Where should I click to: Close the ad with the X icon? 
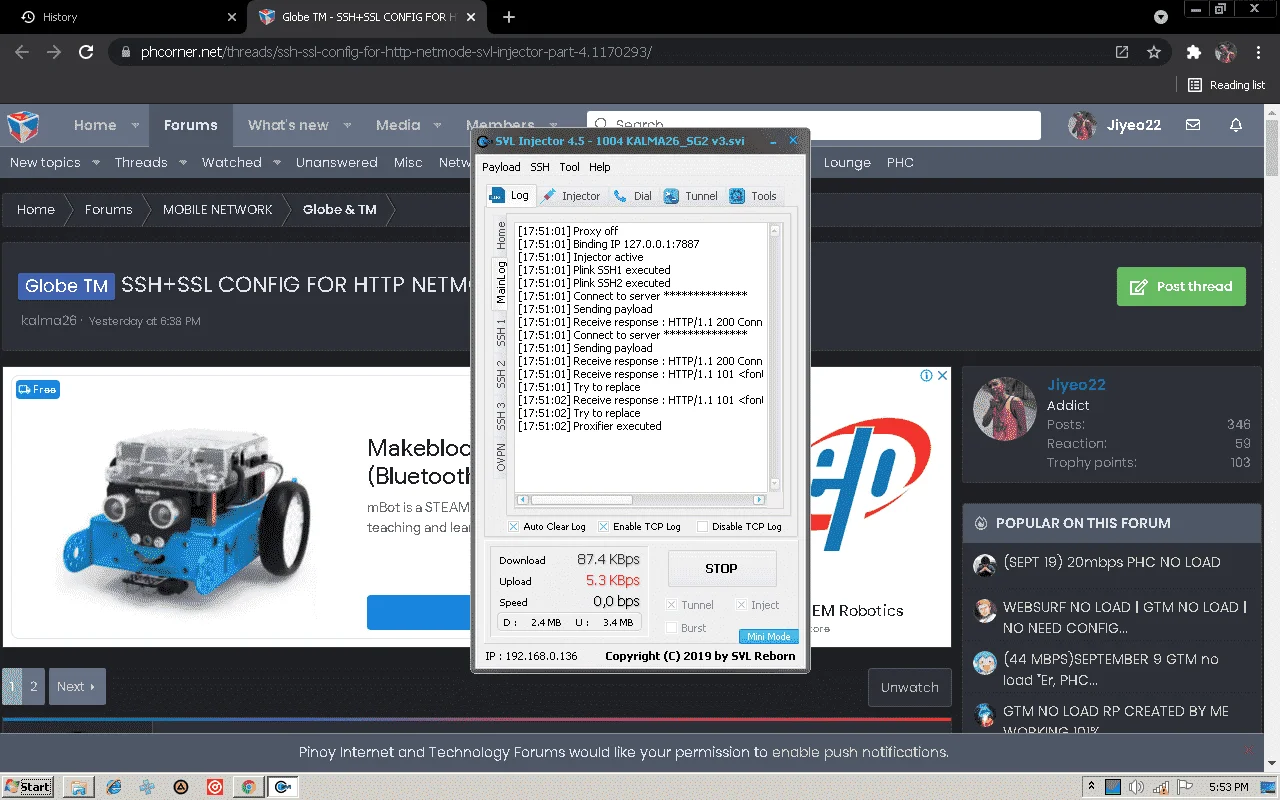[942, 376]
